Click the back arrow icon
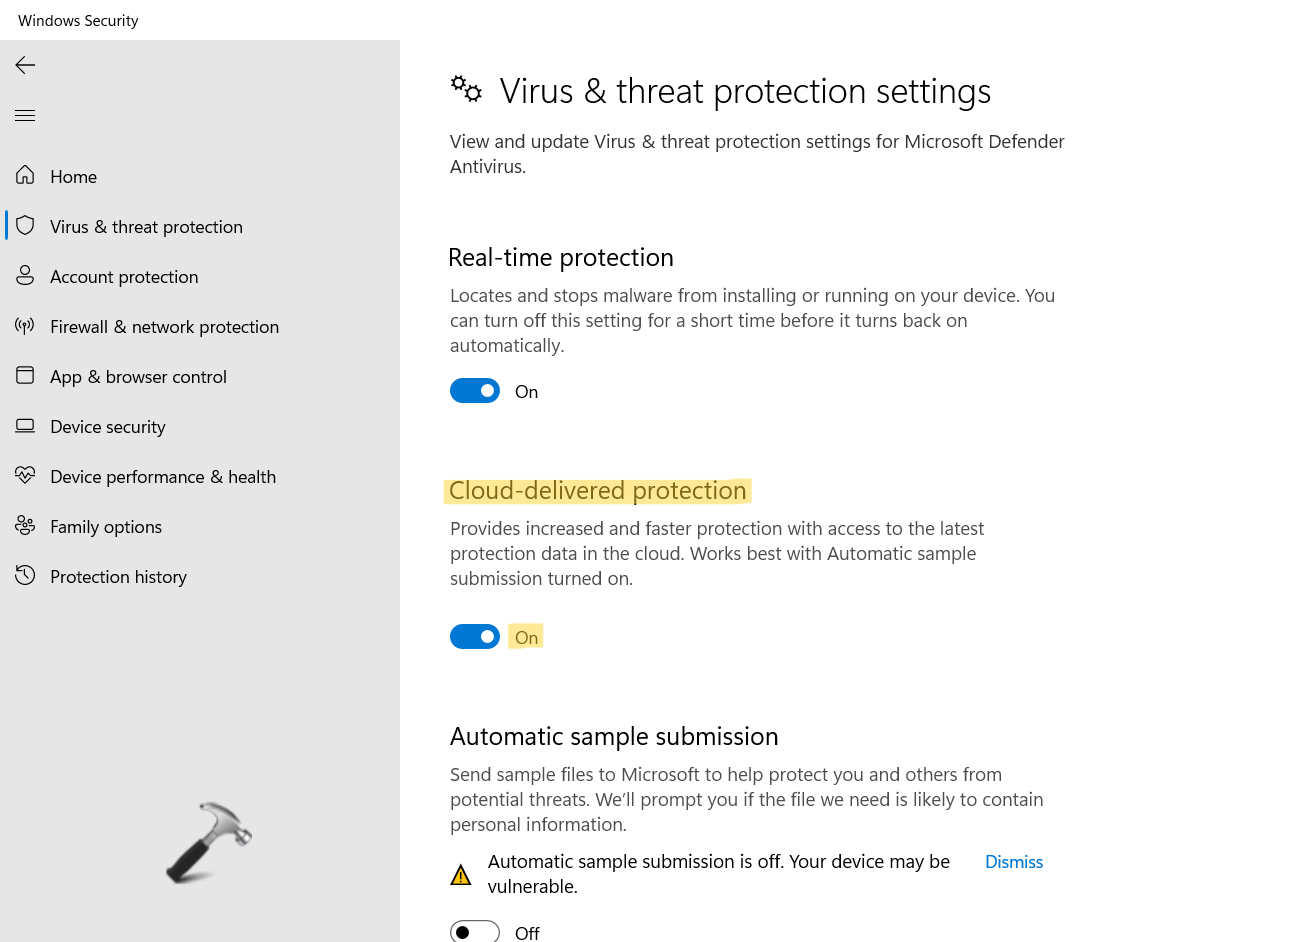 click(25, 65)
